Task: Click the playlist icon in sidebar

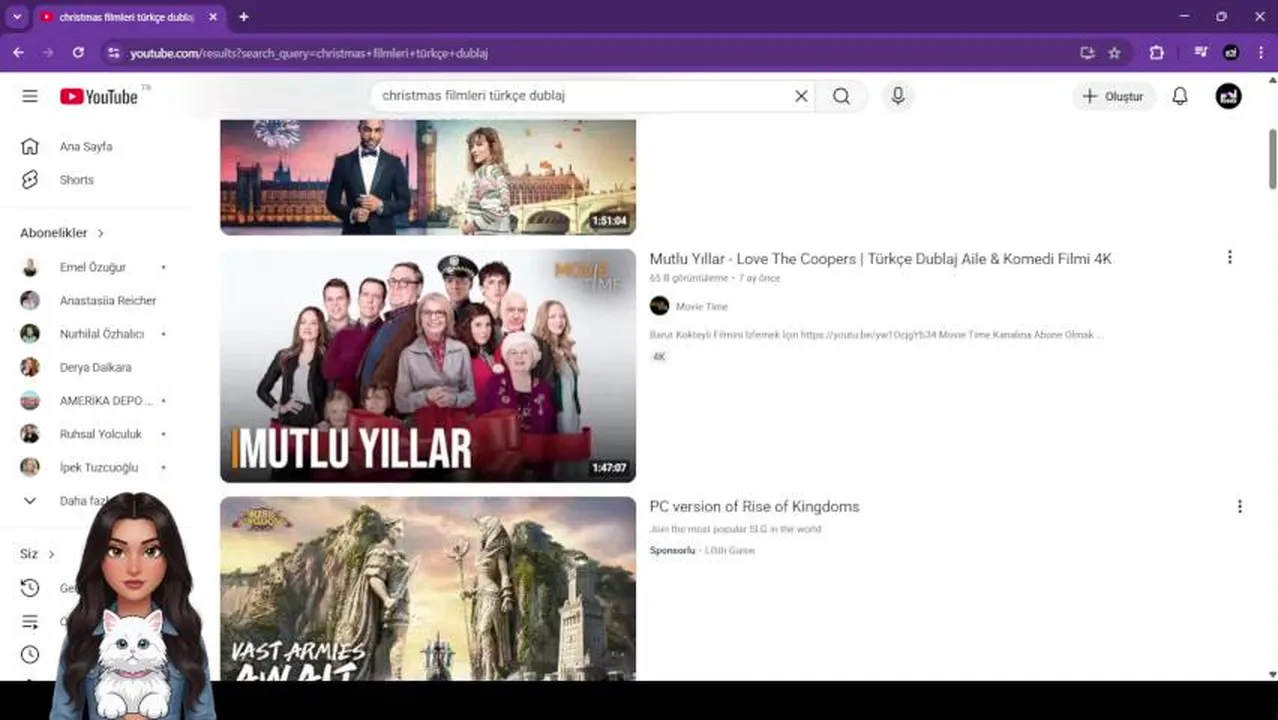Action: pos(30,622)
